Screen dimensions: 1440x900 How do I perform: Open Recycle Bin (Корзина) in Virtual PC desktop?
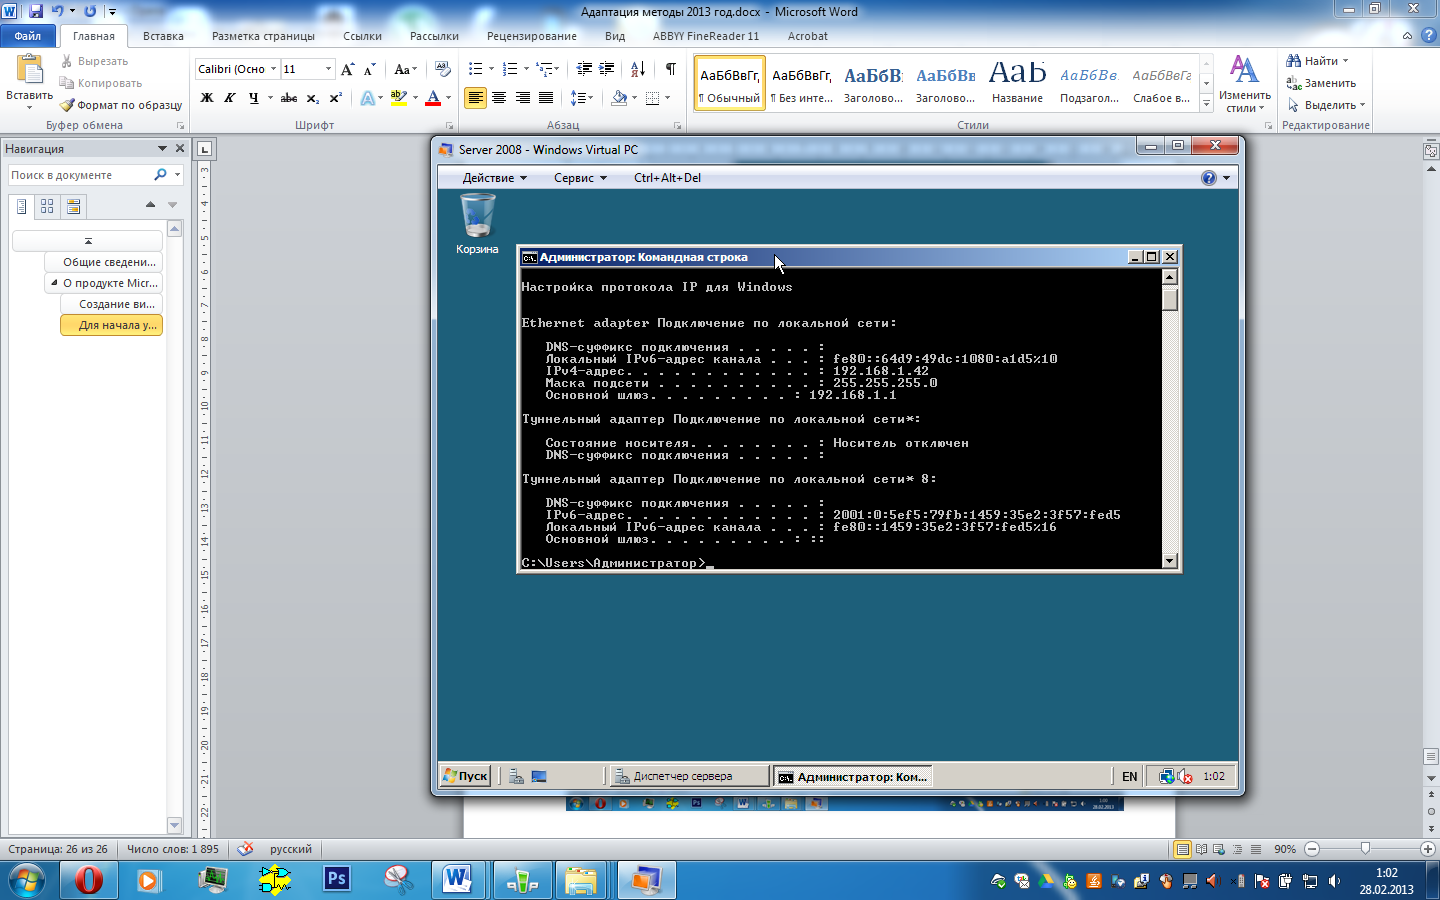pos(477,224)
